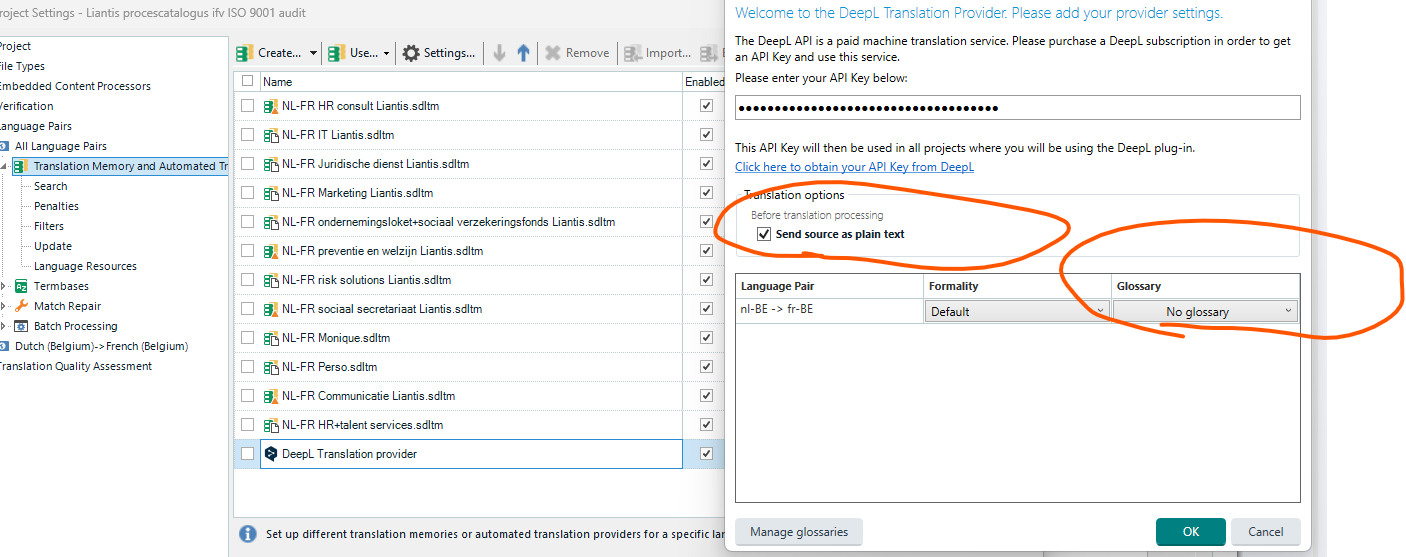Image resolution: width=1406 pixels, height=557 pixels.
Task: Tick the select-all checkbox in Name header
Action: tap(247, 82)
